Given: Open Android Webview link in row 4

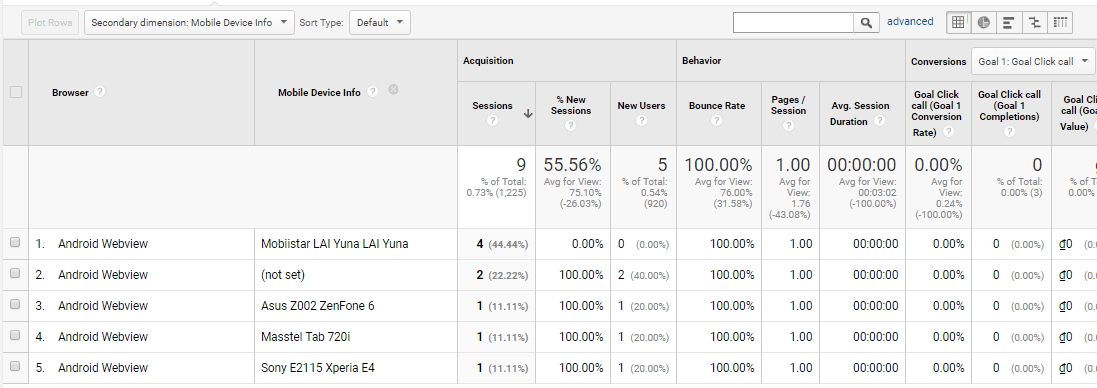Looking at the screenshot, I should click(103, 336).
